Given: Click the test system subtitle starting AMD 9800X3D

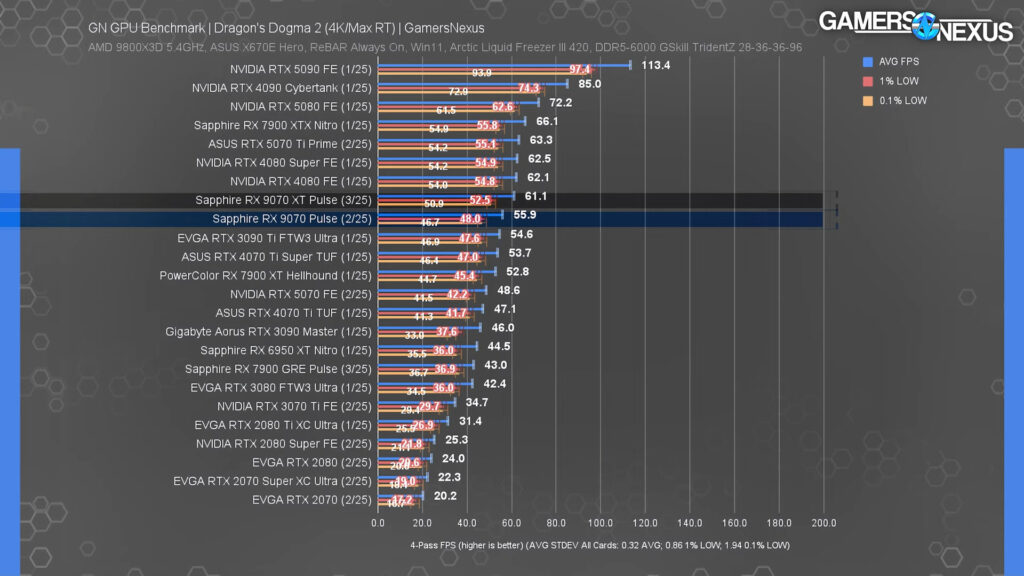Looking at the screenshot, I should 445,48.
